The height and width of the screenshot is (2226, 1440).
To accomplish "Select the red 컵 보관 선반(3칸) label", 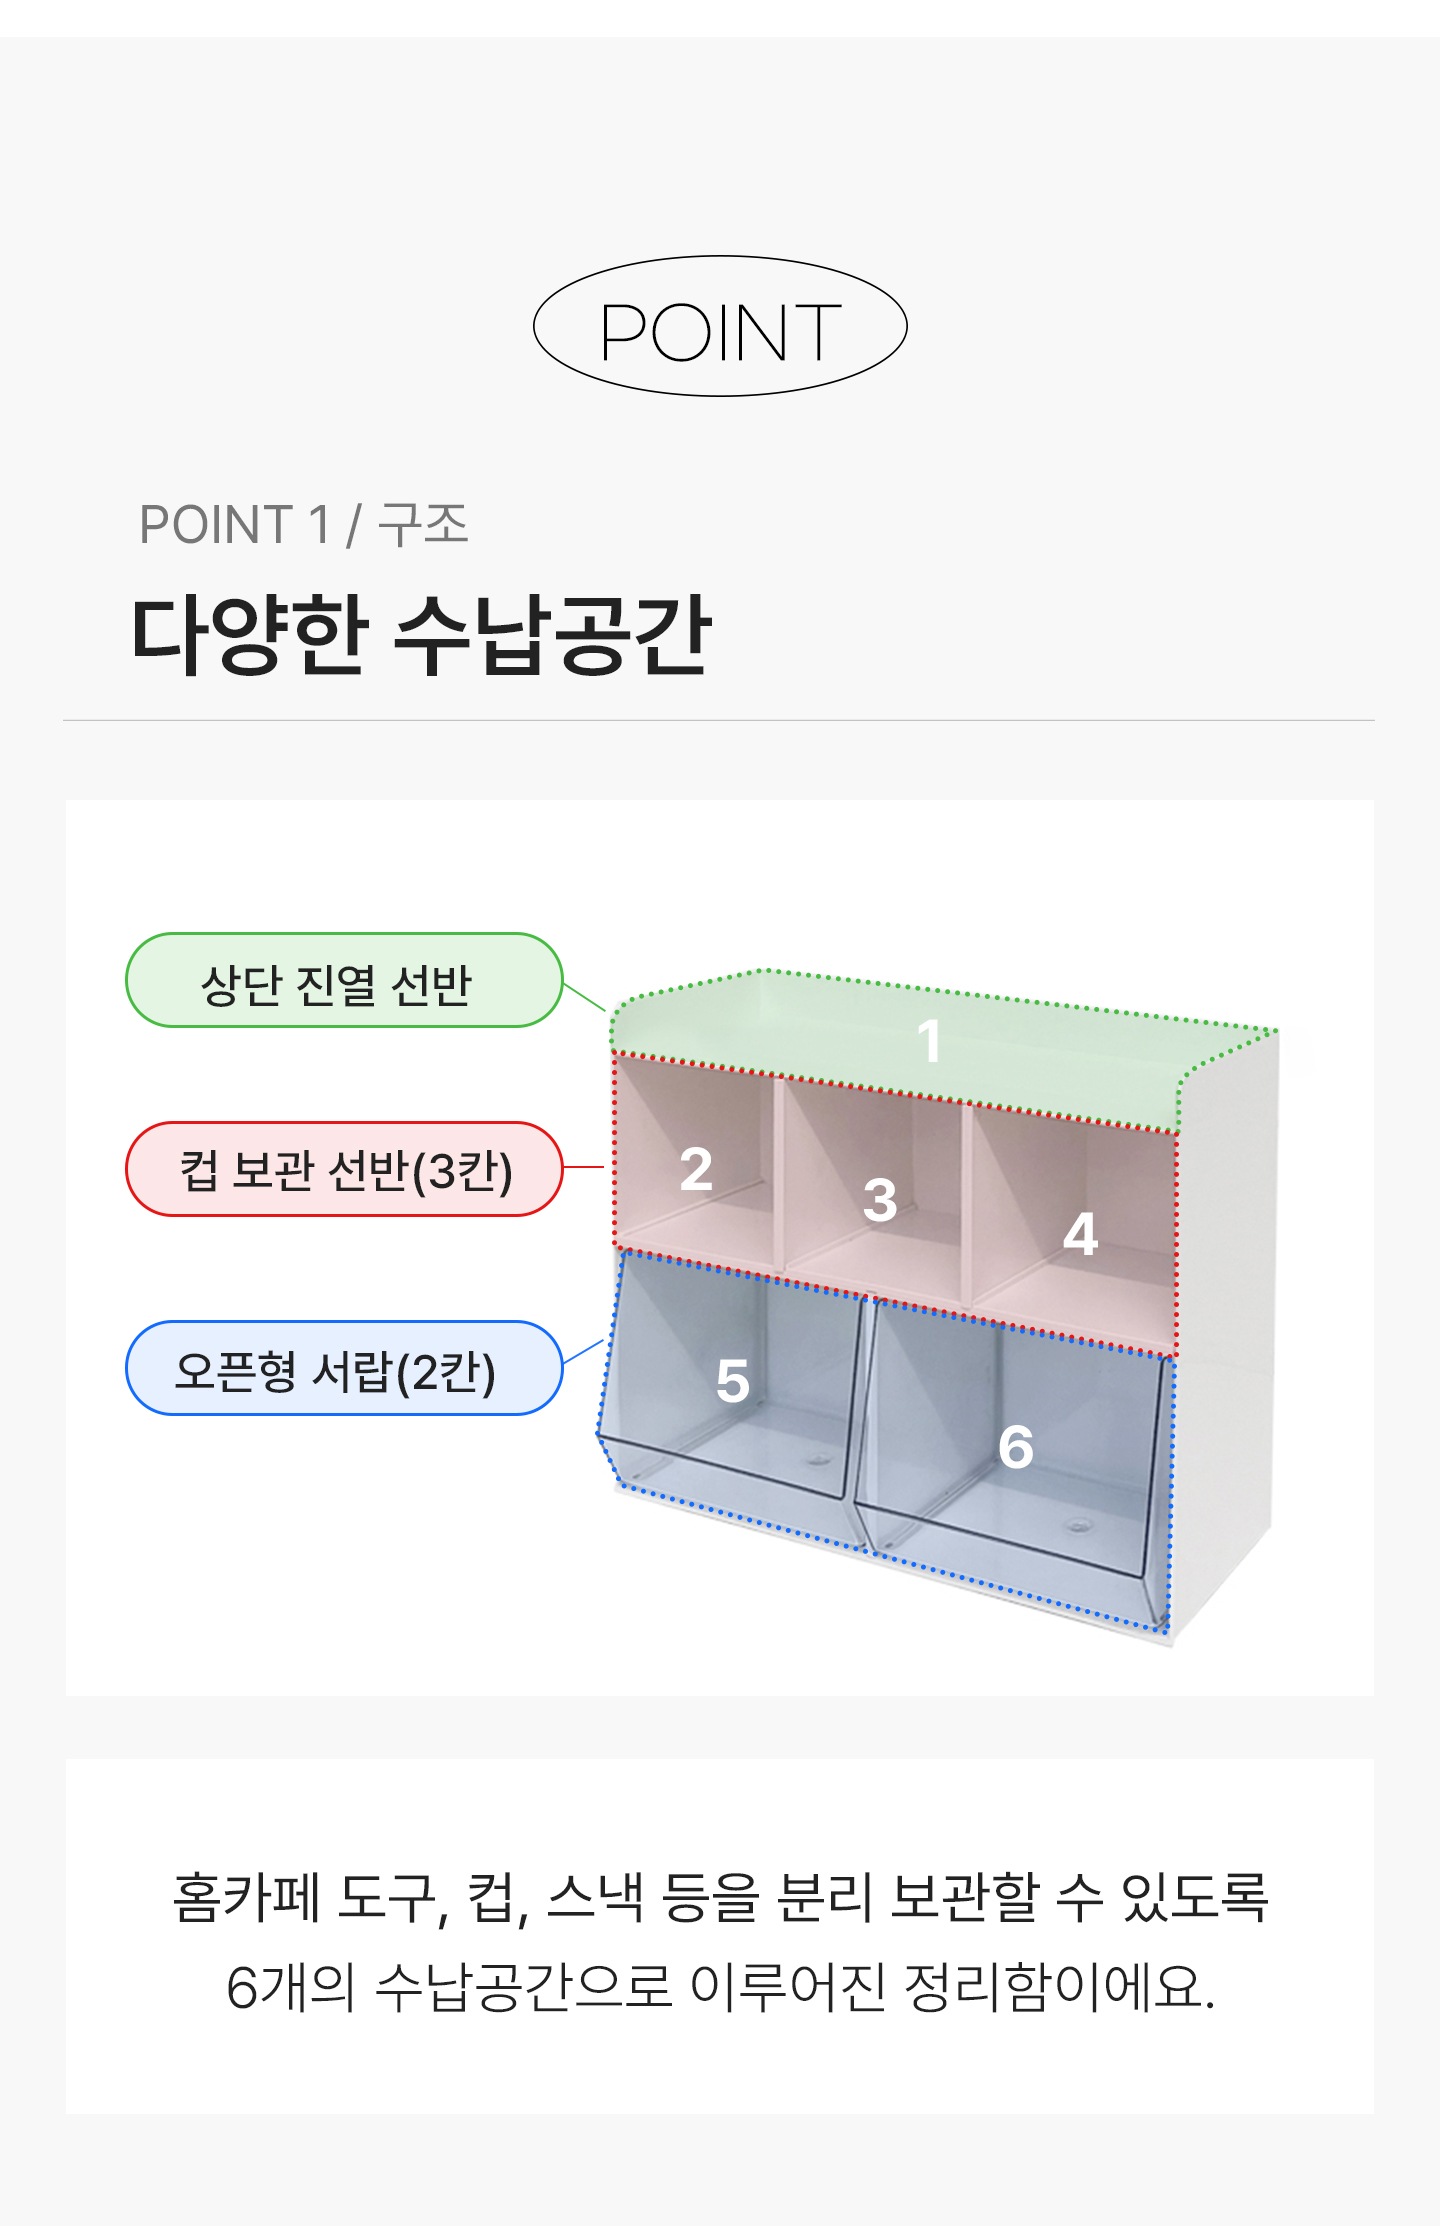I will coord(344,1169).
